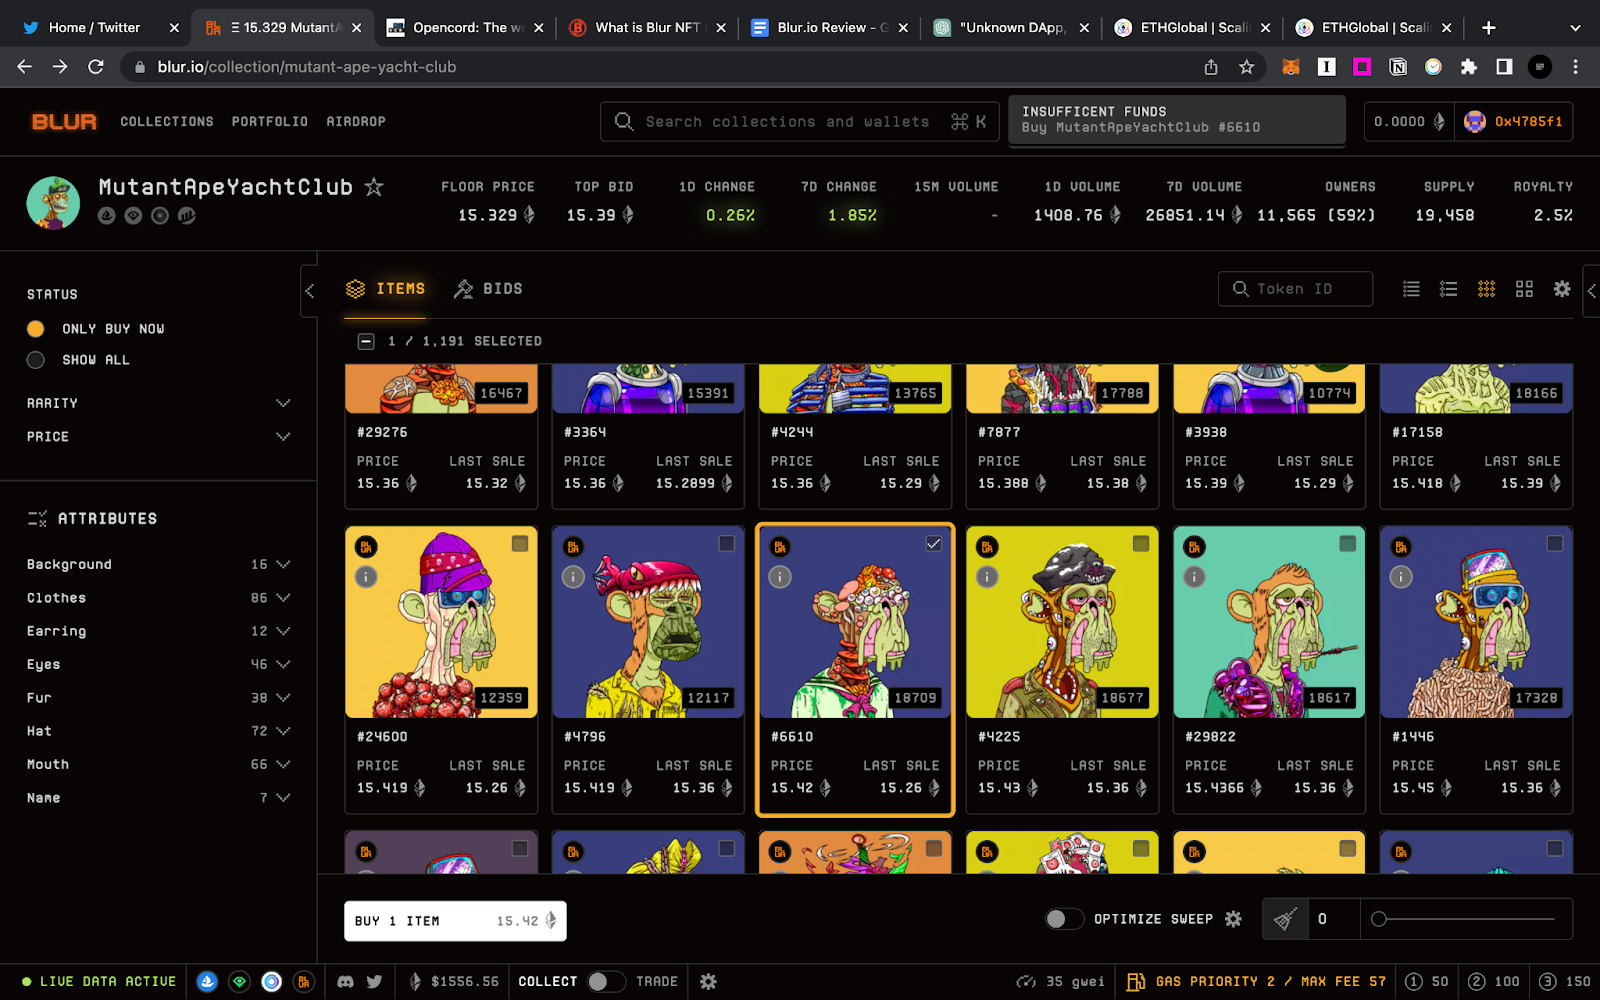Collapse the left filter sidebar
The height and width of the screenshot is (1000, 1600).
(x=310, y=291)
